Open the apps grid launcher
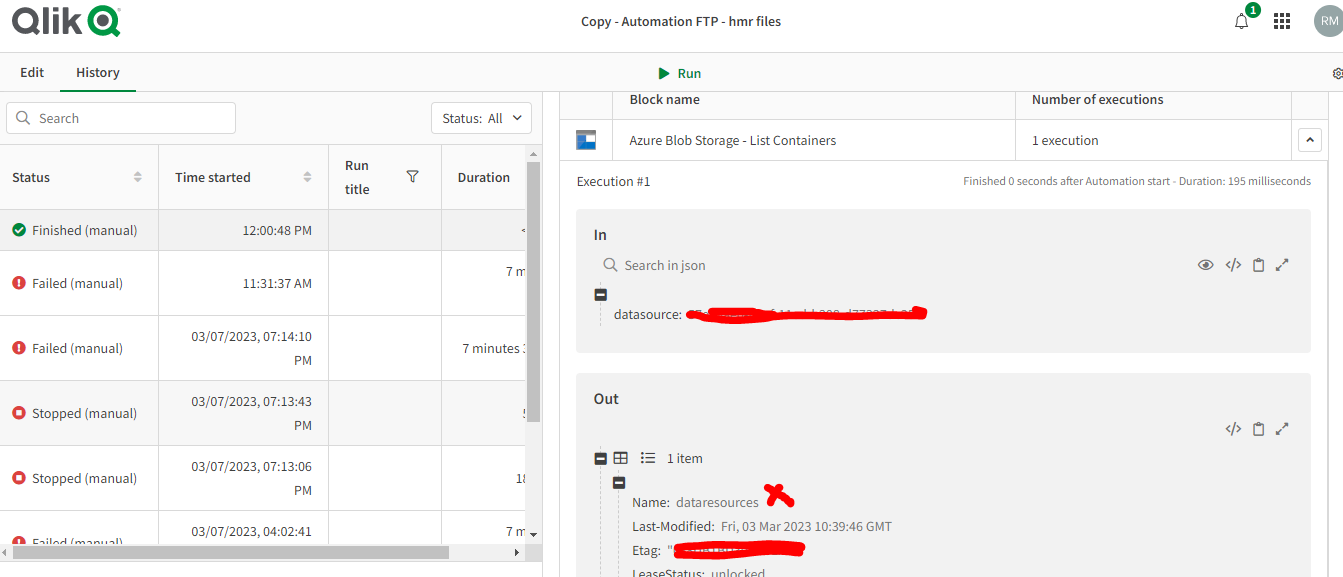This screenshot has height=577, width=1343. (1282, 21)
